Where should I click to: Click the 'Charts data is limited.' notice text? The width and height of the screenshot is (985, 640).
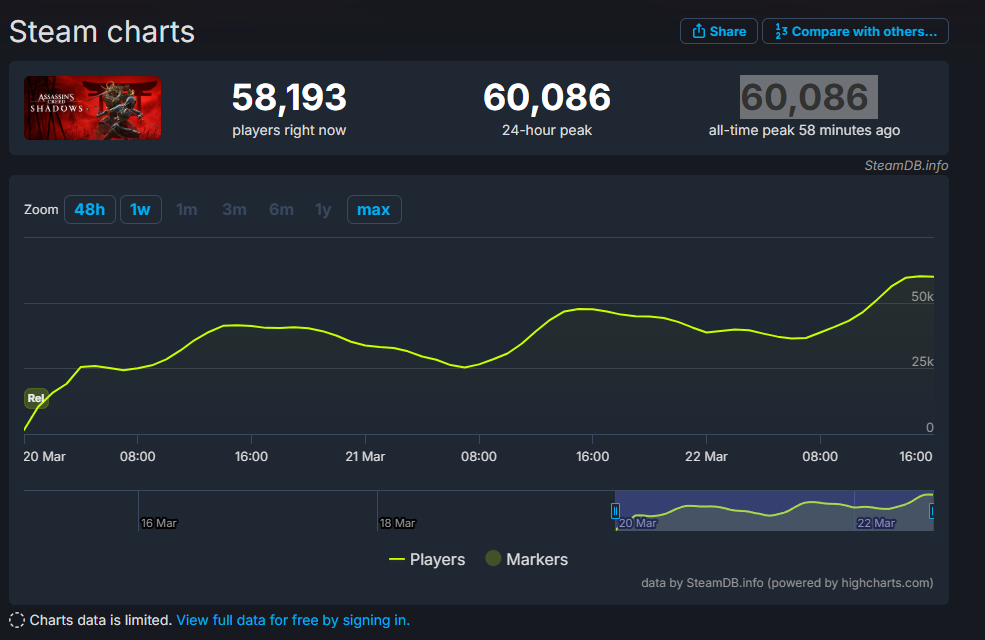[101, 620]
